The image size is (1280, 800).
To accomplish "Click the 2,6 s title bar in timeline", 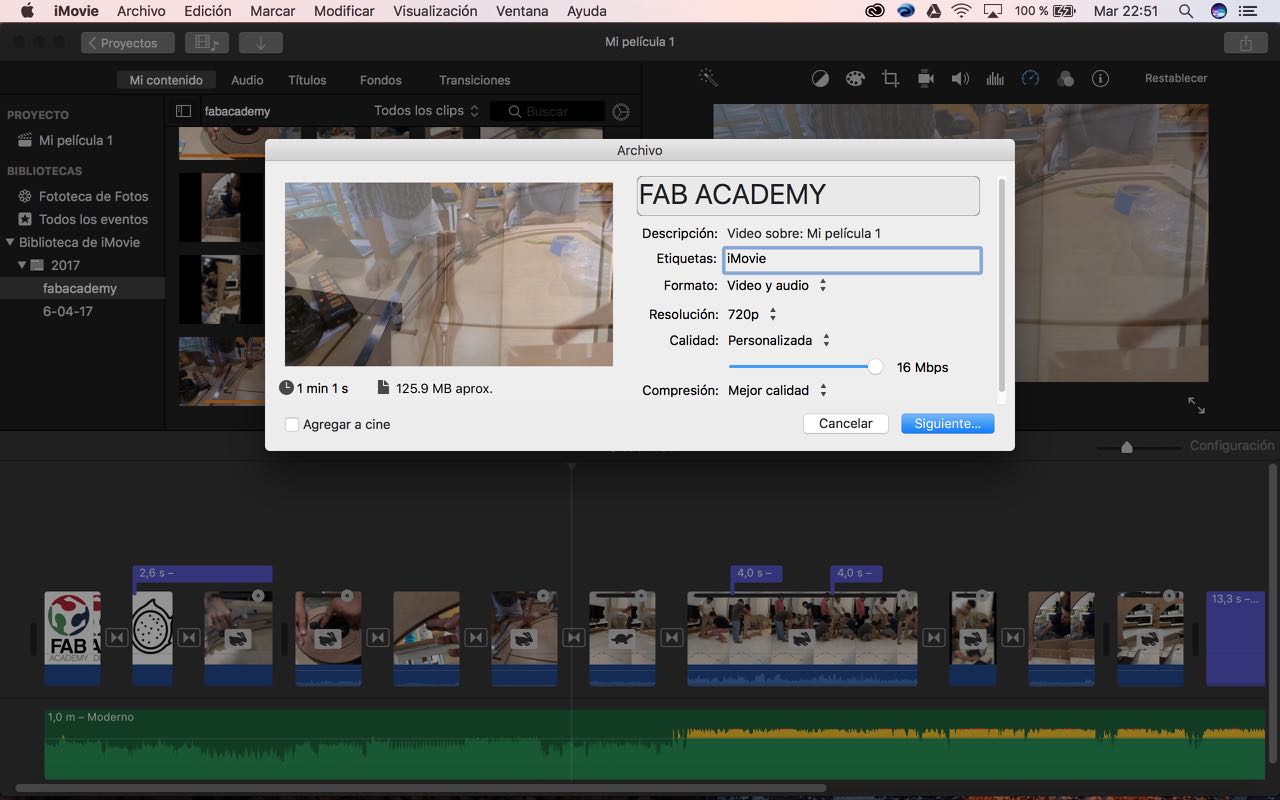I will pyautogui.click(x=202, y=574).
